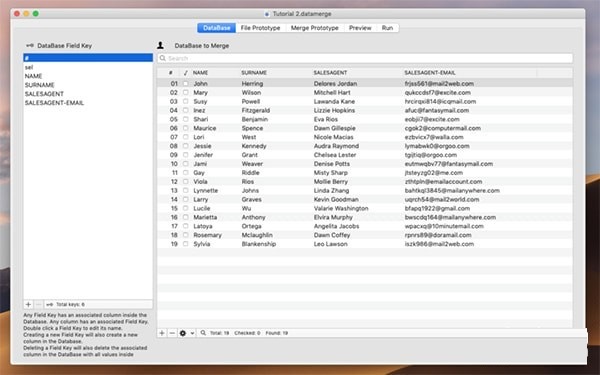Remove a database row with minus icon
The height and width of the screenshot is (375, 600).
172,333
